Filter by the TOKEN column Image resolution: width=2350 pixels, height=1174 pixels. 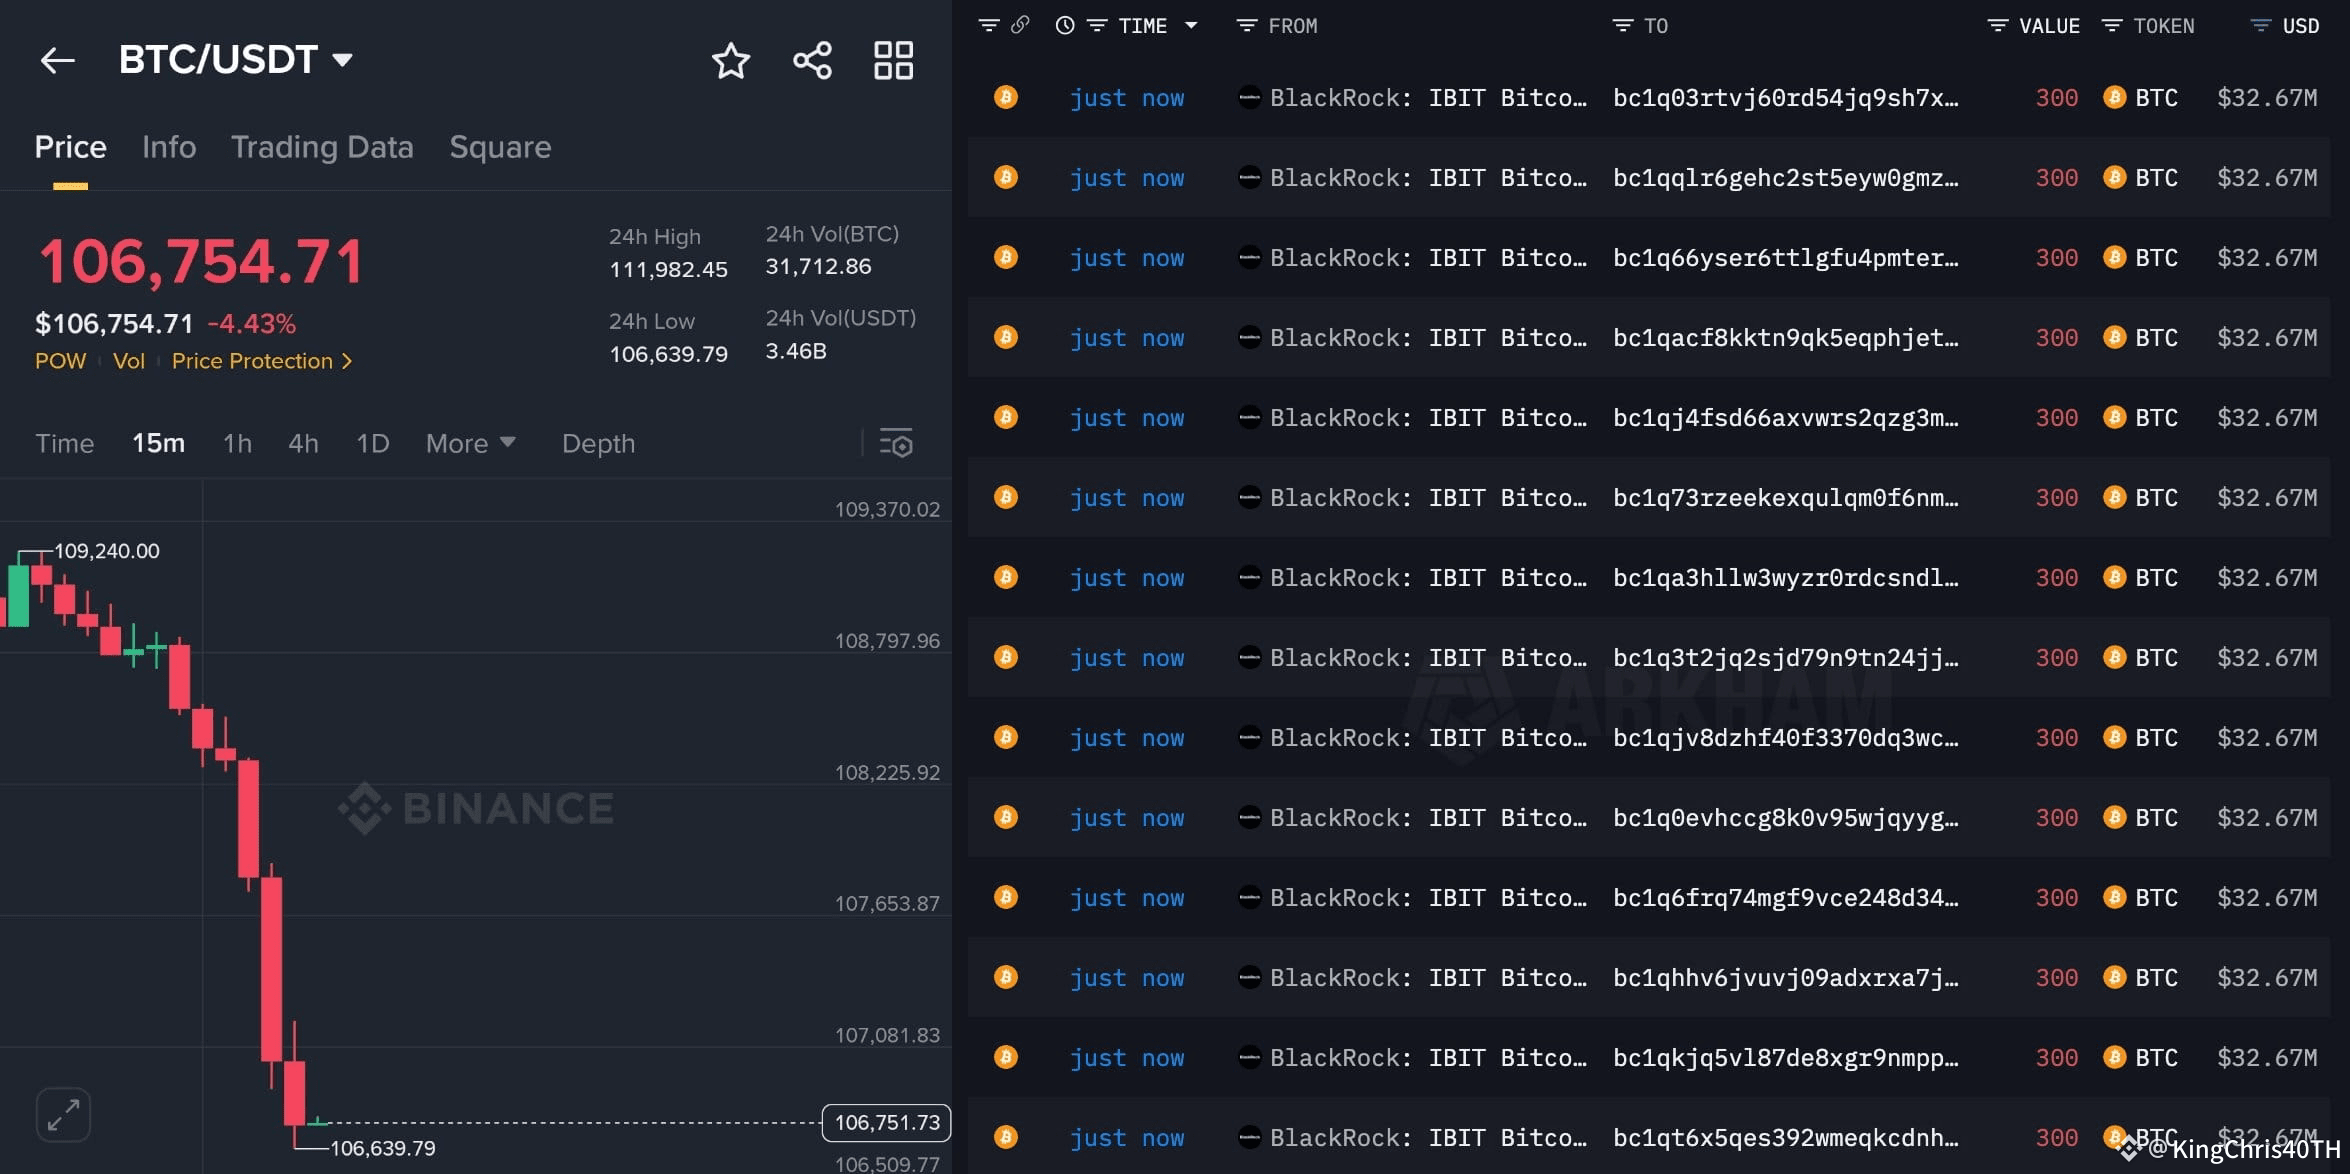[x=2111, y=25]
